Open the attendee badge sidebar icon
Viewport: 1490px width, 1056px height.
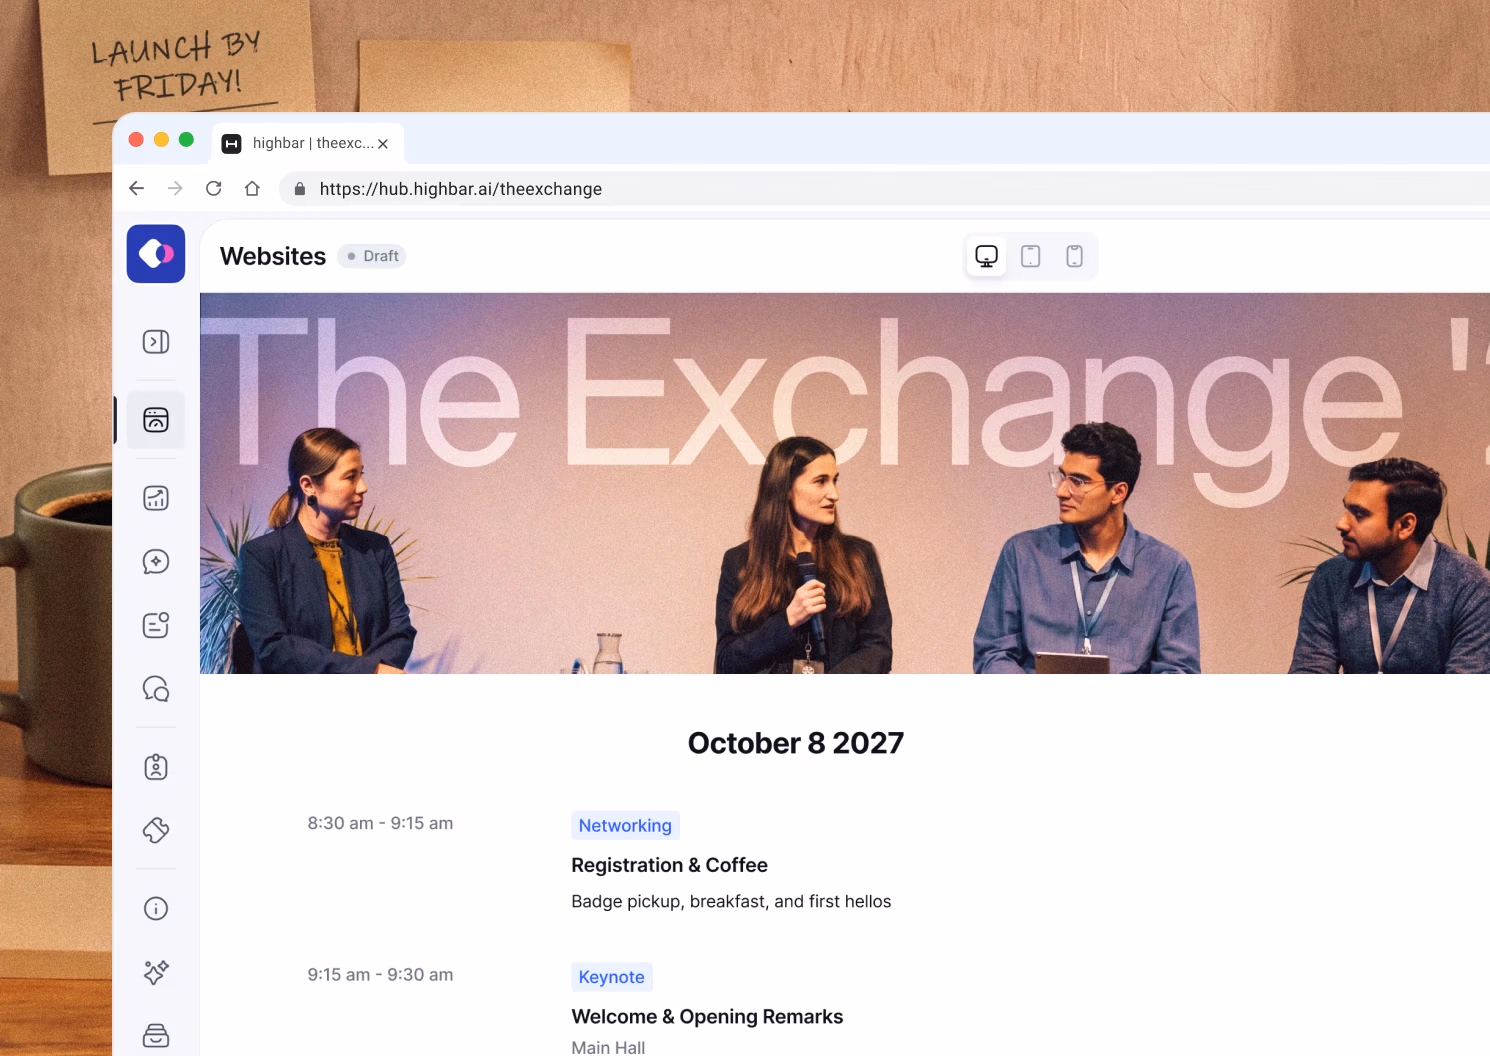(x=156, y=767)
